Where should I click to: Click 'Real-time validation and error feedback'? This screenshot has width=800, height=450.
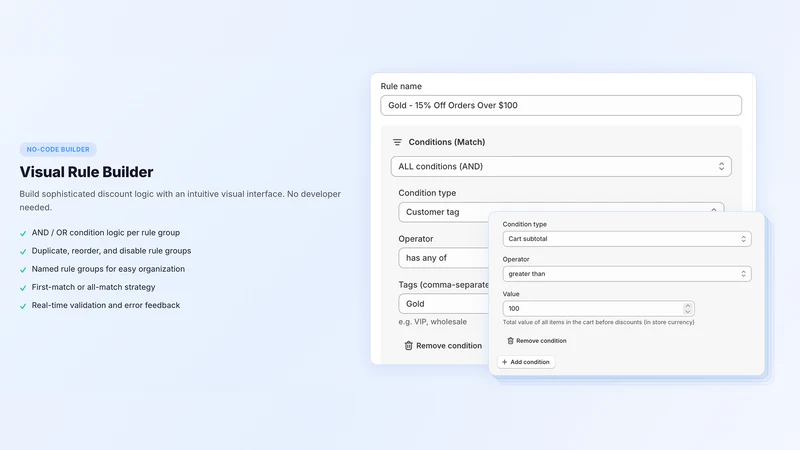[x=106, y=305]
